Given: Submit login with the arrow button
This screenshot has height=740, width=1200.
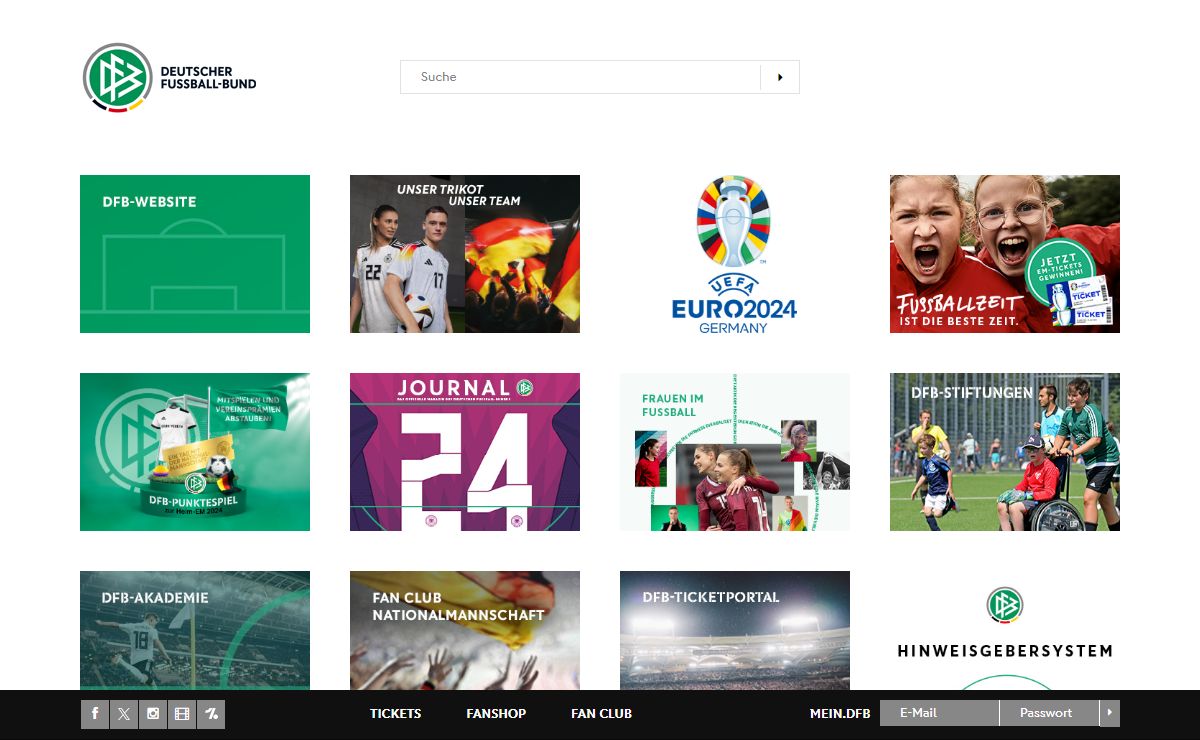Looking at the screenshot, I should [x=1109, y=713].
